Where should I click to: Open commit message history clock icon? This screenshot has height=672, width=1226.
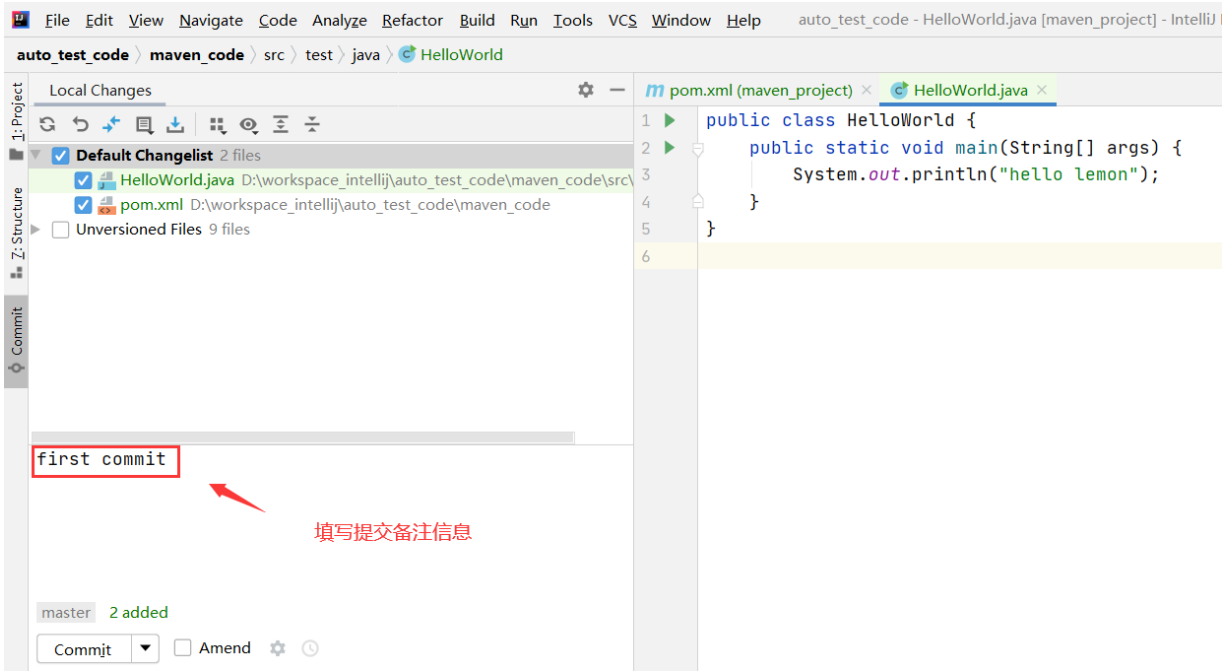click(310, 648)
